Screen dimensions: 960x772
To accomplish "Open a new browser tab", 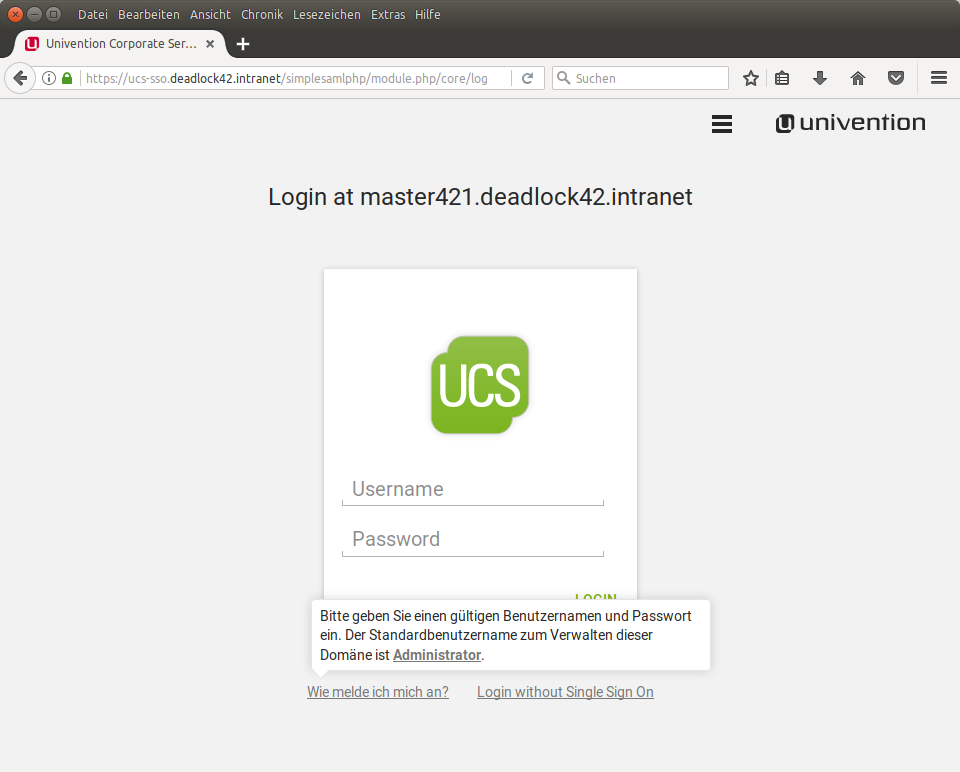I will coord(243,44).
